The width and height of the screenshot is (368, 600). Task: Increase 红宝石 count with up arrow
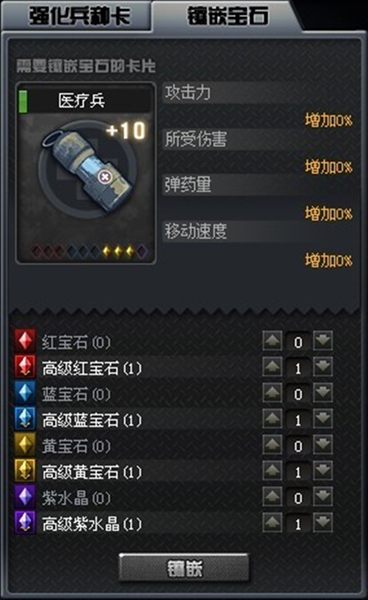[272, 341]
